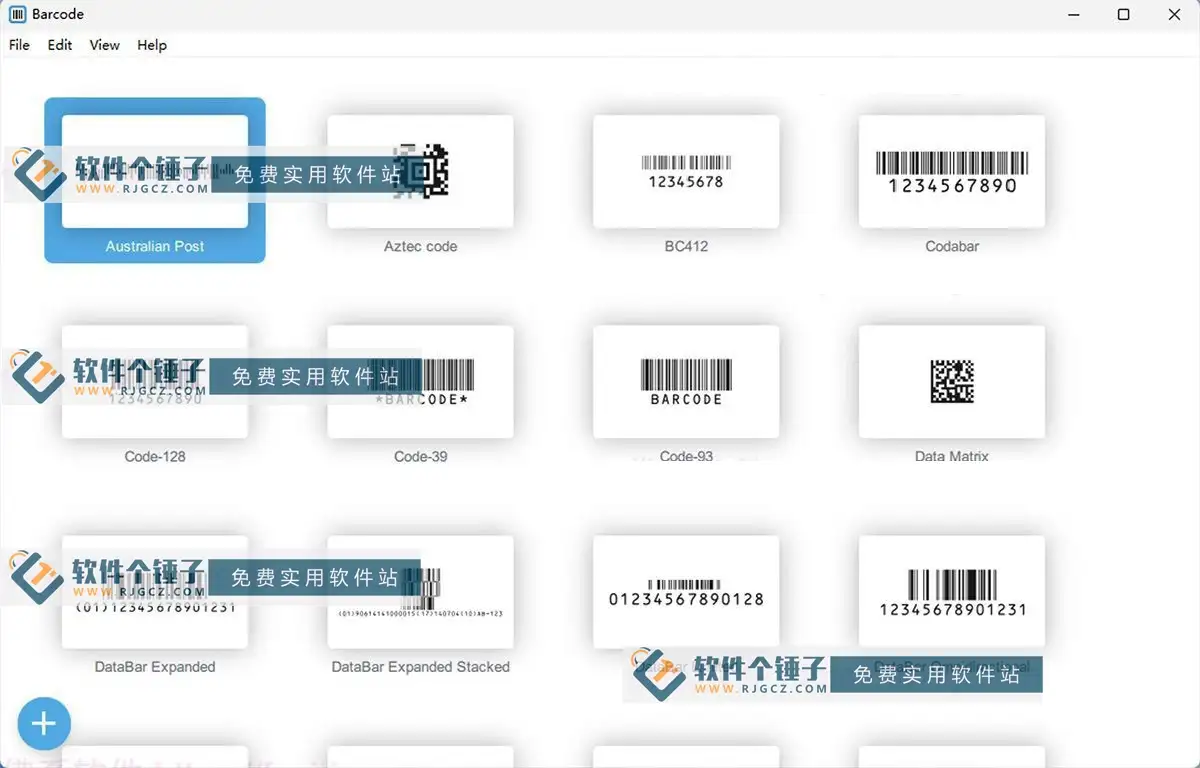
Task: Open the Help menu
Action: (x=151, y=45)
